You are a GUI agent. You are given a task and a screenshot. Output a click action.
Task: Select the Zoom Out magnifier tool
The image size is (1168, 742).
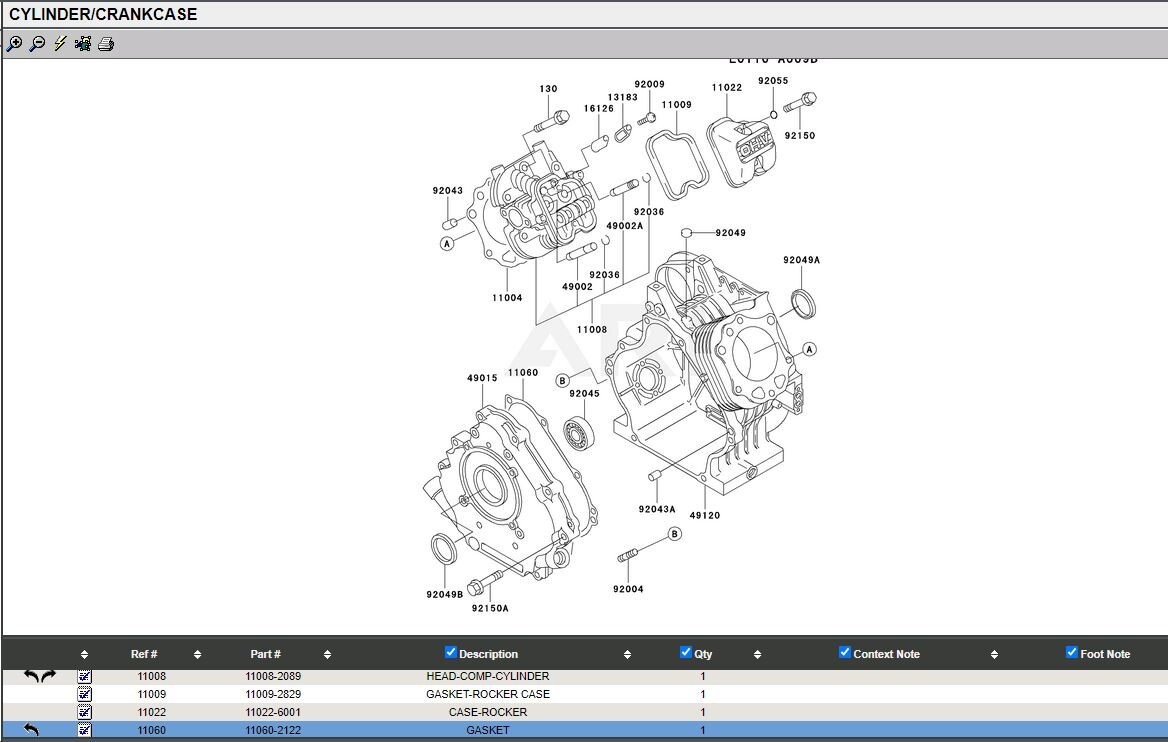click(x=36, y=44)
